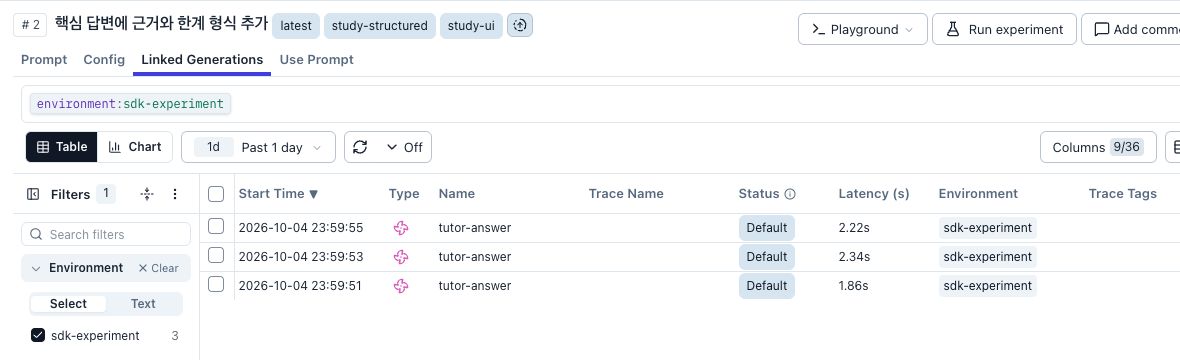
Task: Open the Use Prompt tab
Action: [x=316, y=59]
